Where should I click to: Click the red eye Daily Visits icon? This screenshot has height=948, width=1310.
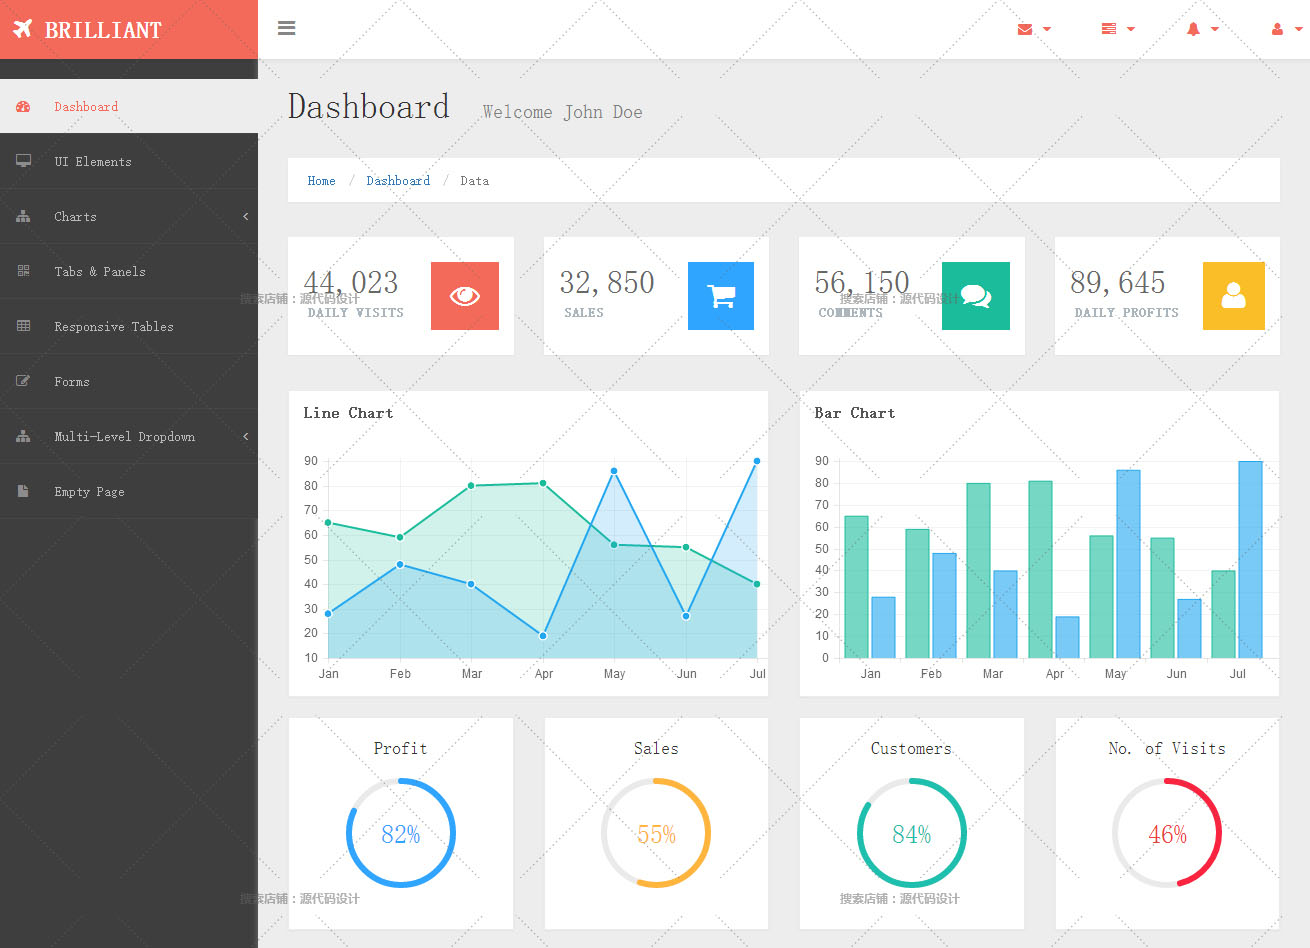click(465, 296)
